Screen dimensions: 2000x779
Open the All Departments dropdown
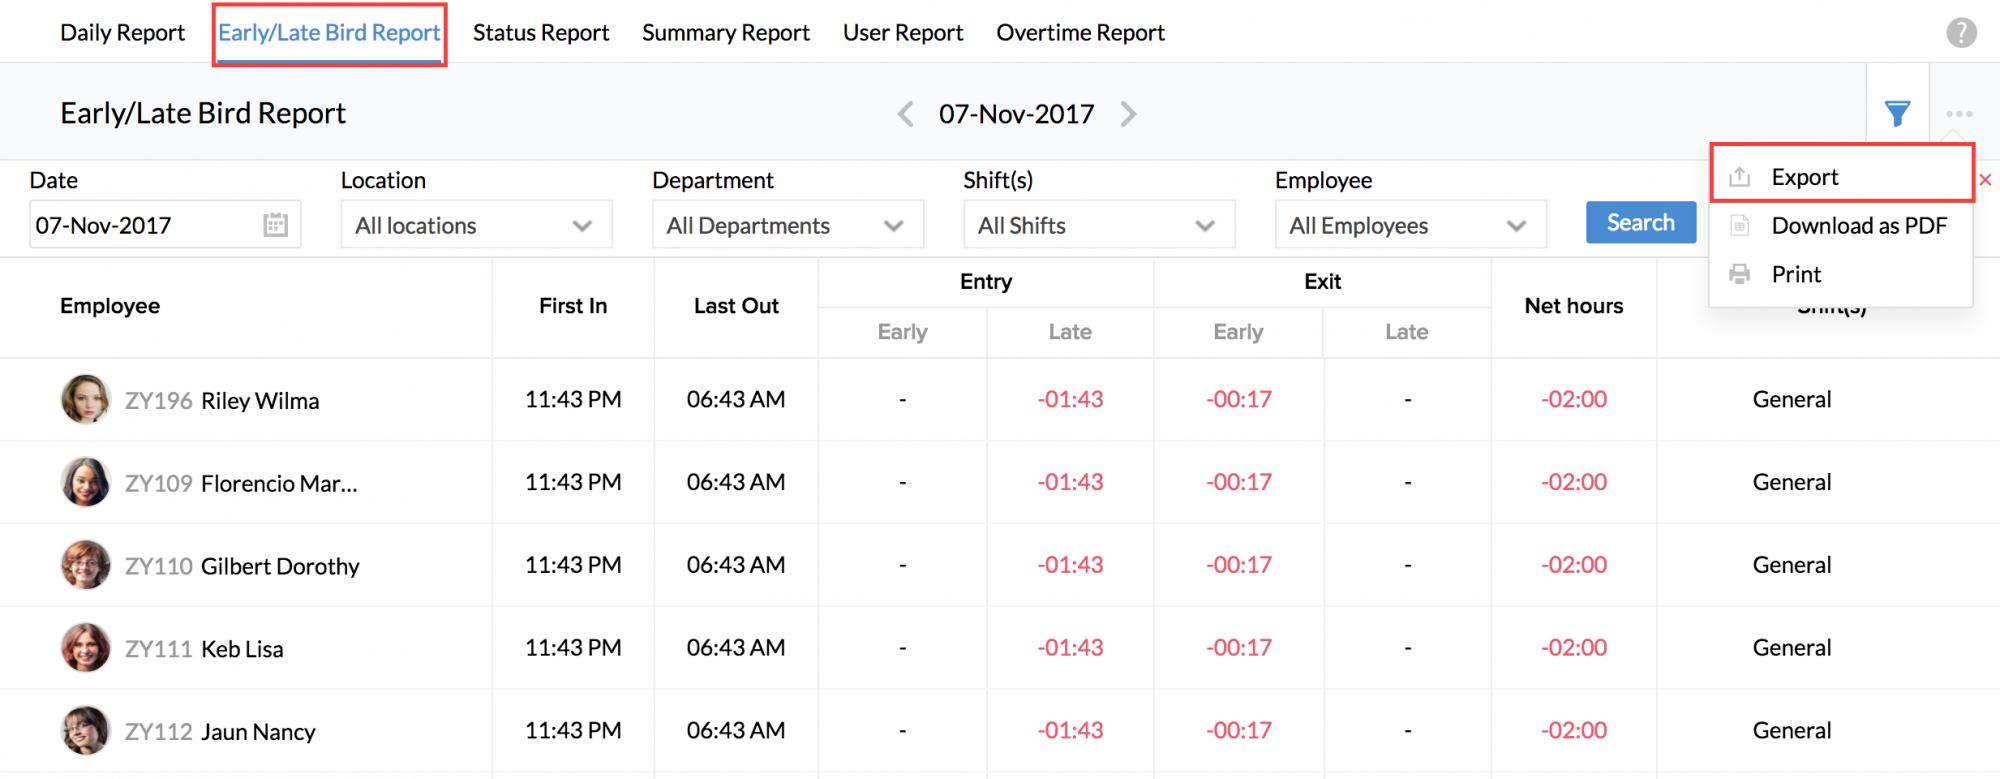point(787,225)
